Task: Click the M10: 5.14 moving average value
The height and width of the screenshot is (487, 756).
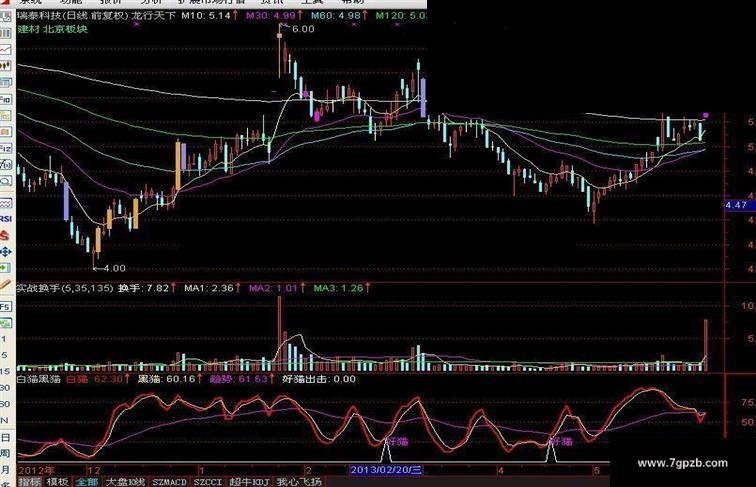Action: [x=206, y=15]
